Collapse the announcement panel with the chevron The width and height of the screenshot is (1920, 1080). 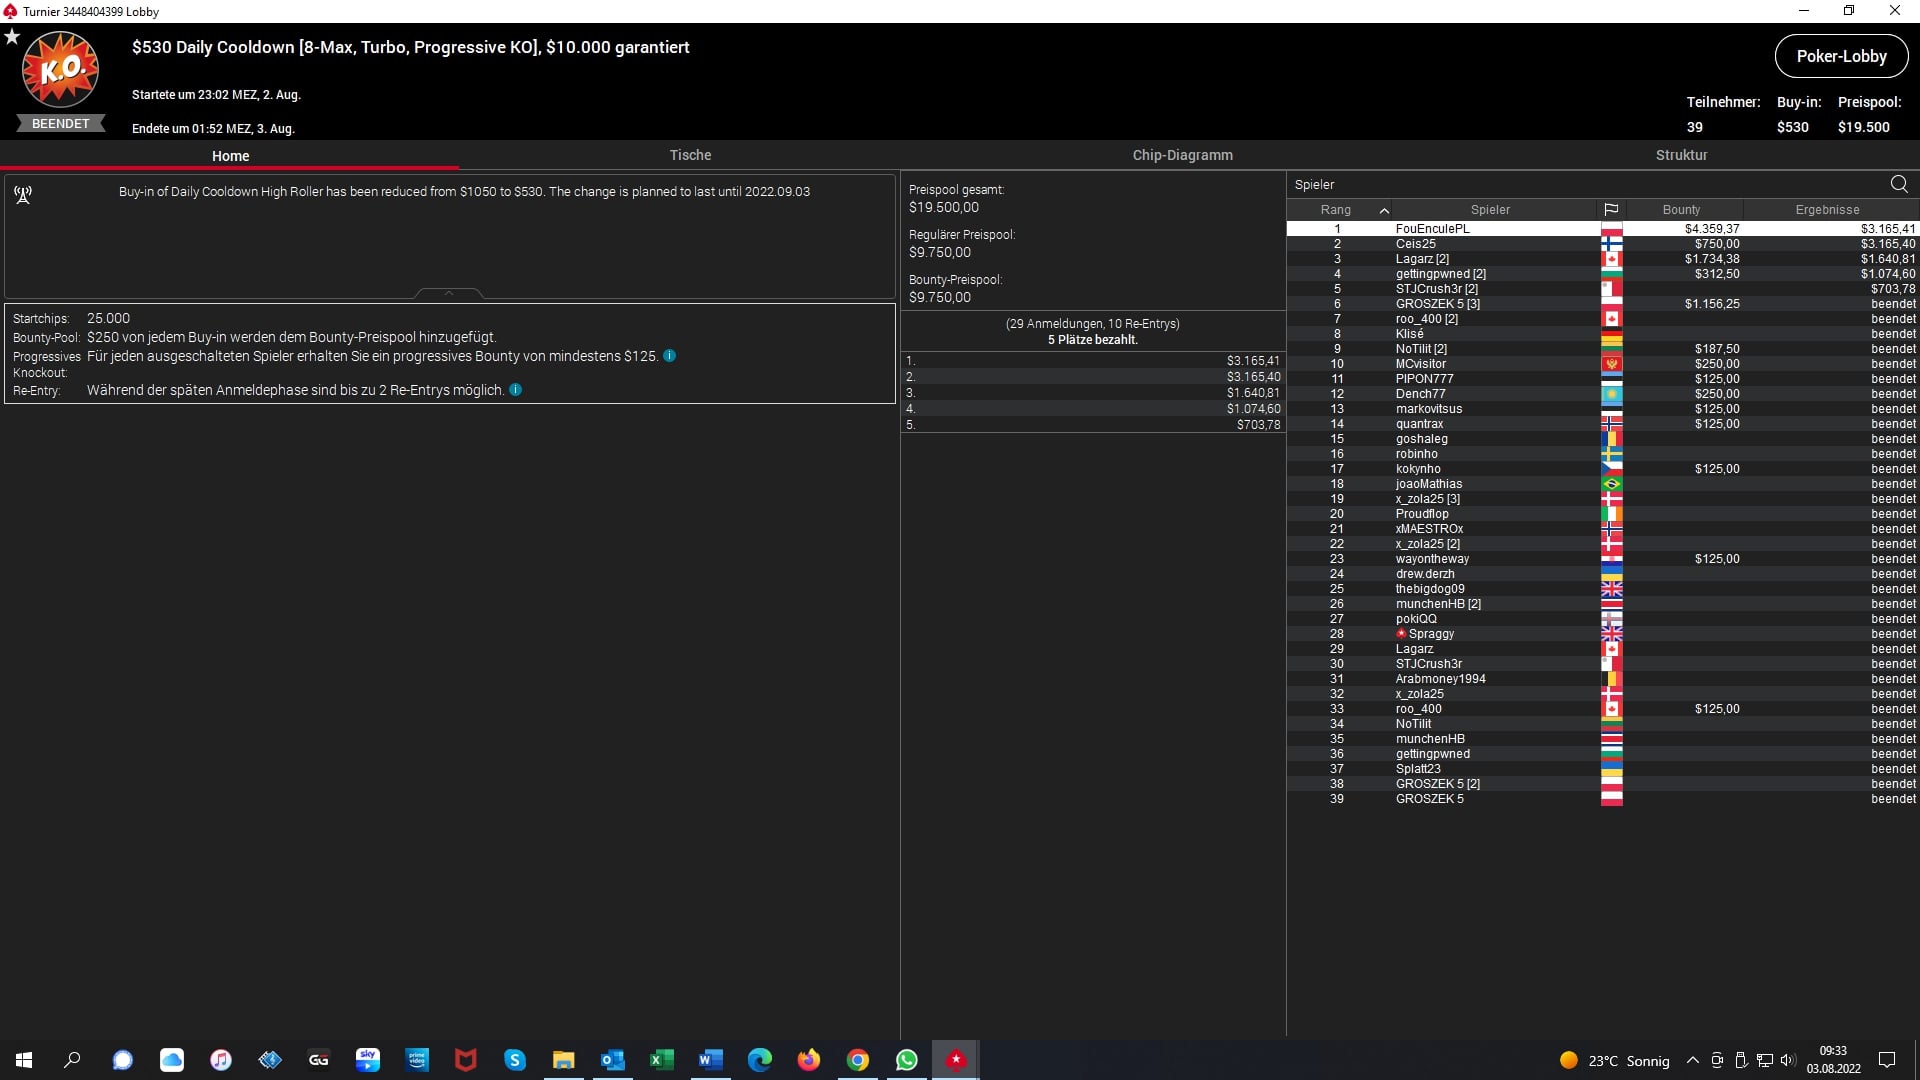(x=449, y=293)
